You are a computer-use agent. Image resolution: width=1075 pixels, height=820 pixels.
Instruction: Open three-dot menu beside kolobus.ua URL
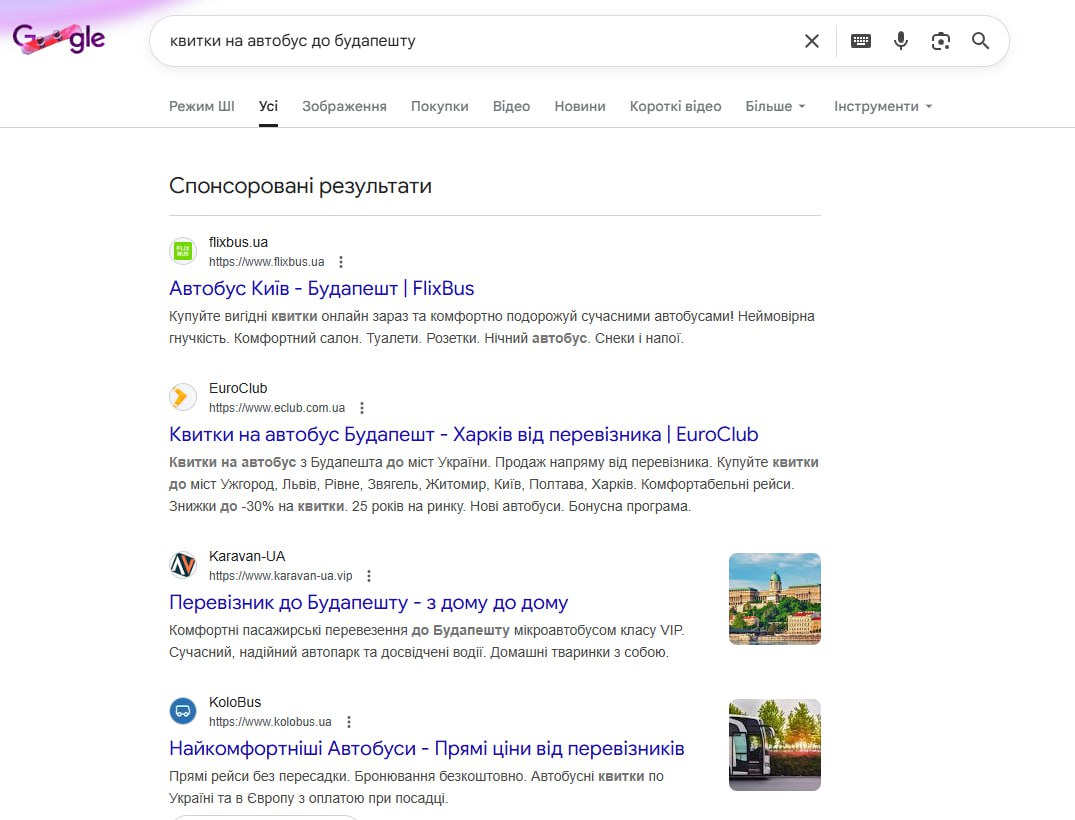coord(349,722)
